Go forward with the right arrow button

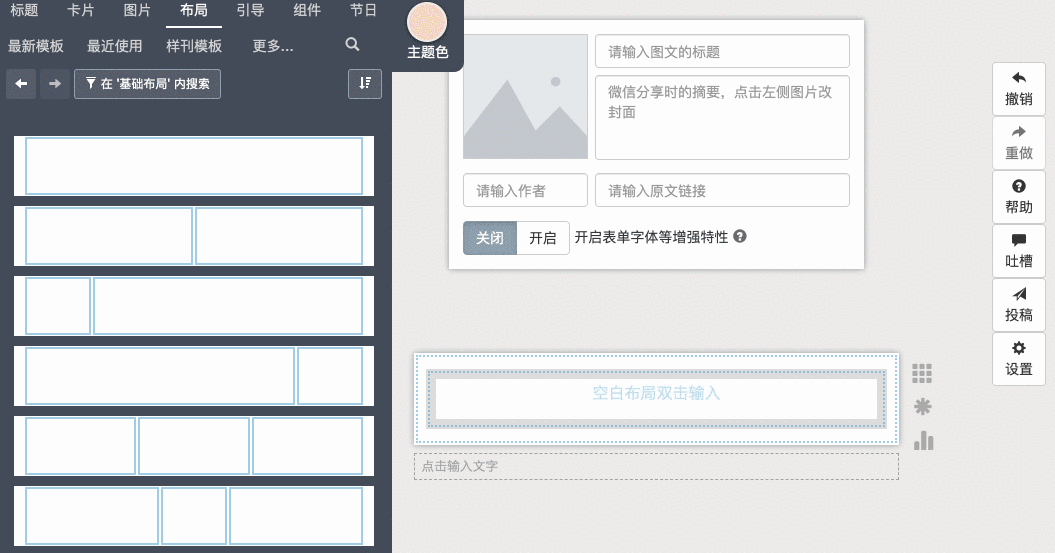point(54,83)
